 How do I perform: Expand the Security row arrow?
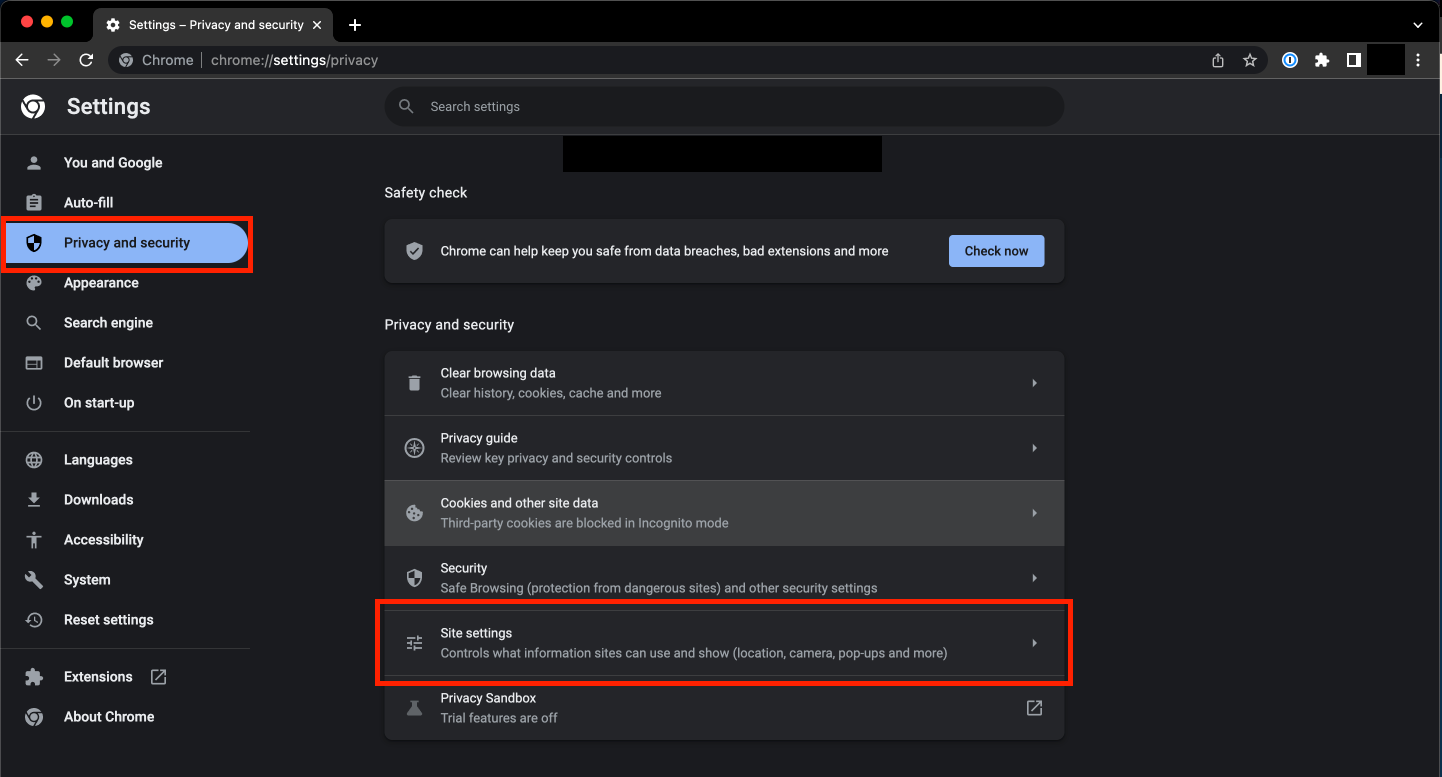tap(1034, 578)
